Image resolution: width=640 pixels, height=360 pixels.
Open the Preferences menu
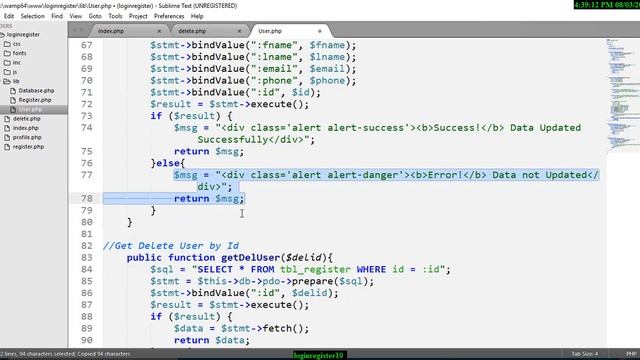click(169, 16)
